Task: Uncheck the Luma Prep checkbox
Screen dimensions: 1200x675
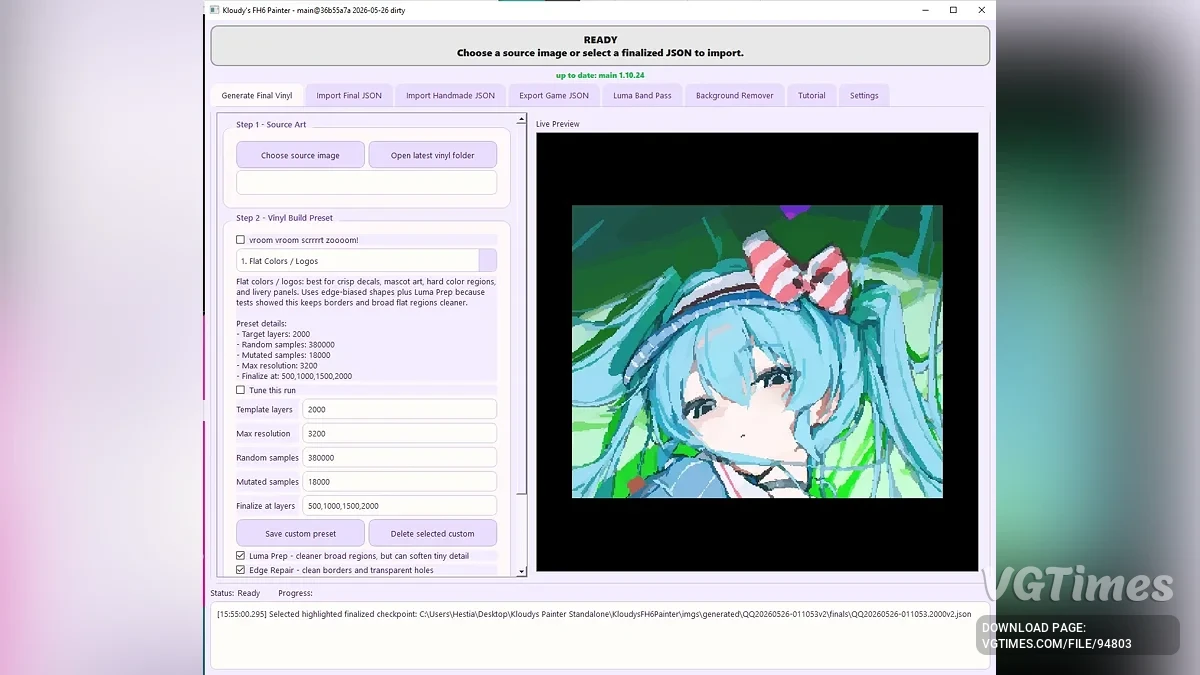Action: (x=240, y=555)
